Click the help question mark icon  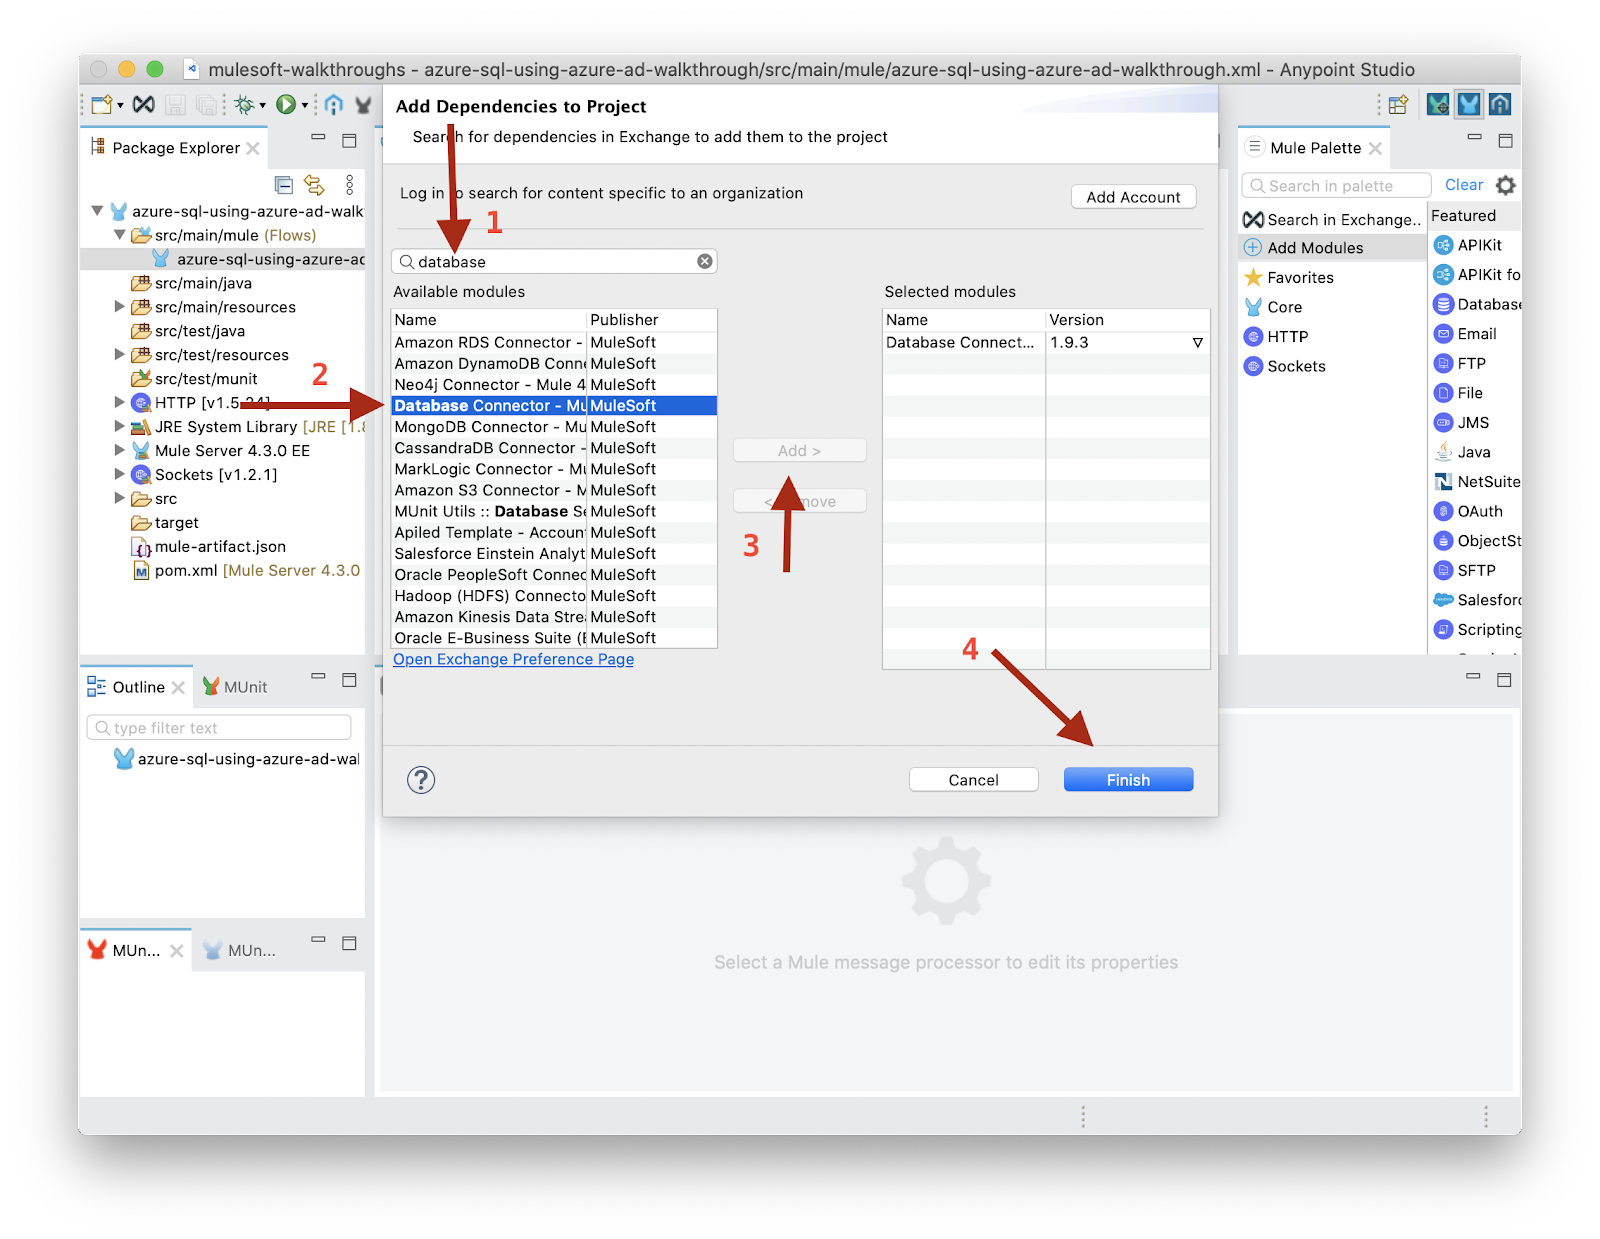point(421,780)
